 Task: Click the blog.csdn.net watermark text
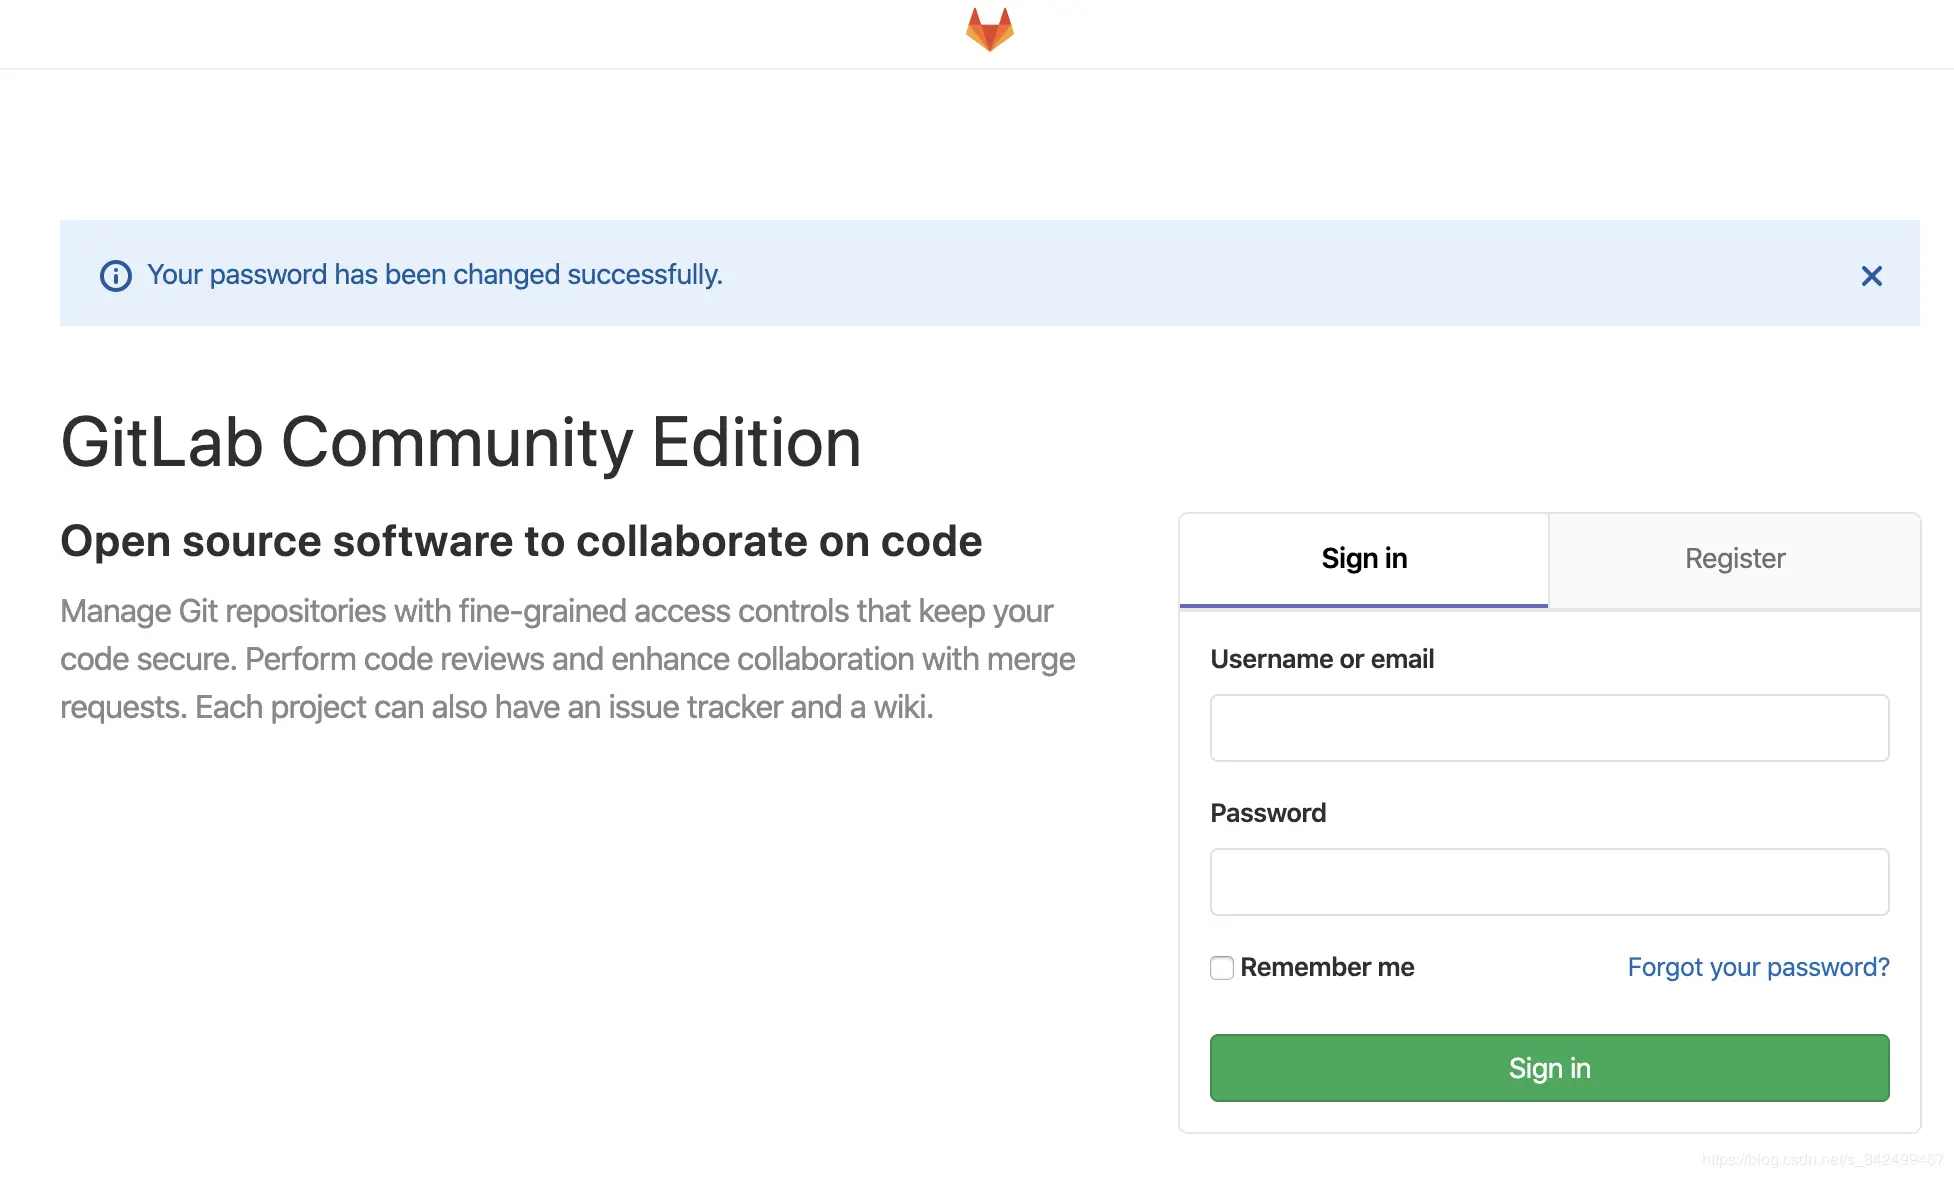[x=1822, y=1160]
